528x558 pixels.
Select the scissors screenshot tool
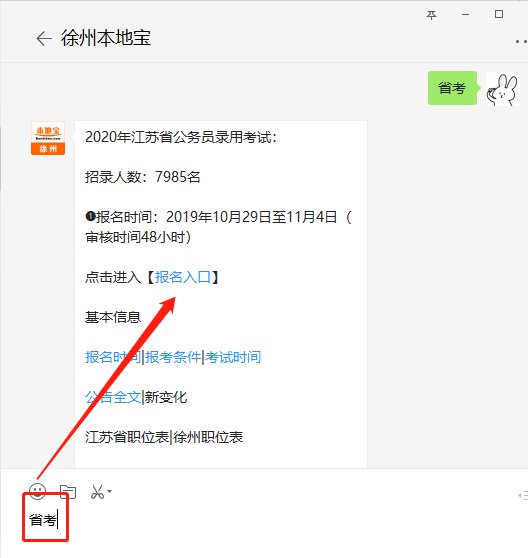pyautogui.click(x=97, y=492)
